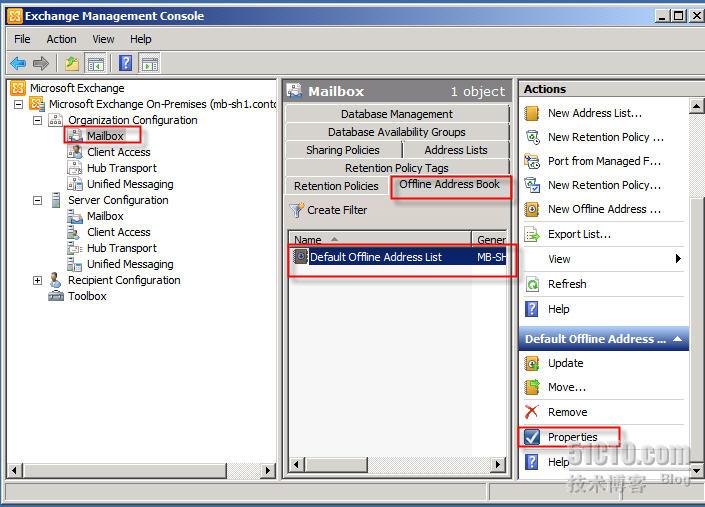The image size is (705, 507).
Task: Collapse the Microsoft Exchange On-Premises node
Action: [18, 104]
